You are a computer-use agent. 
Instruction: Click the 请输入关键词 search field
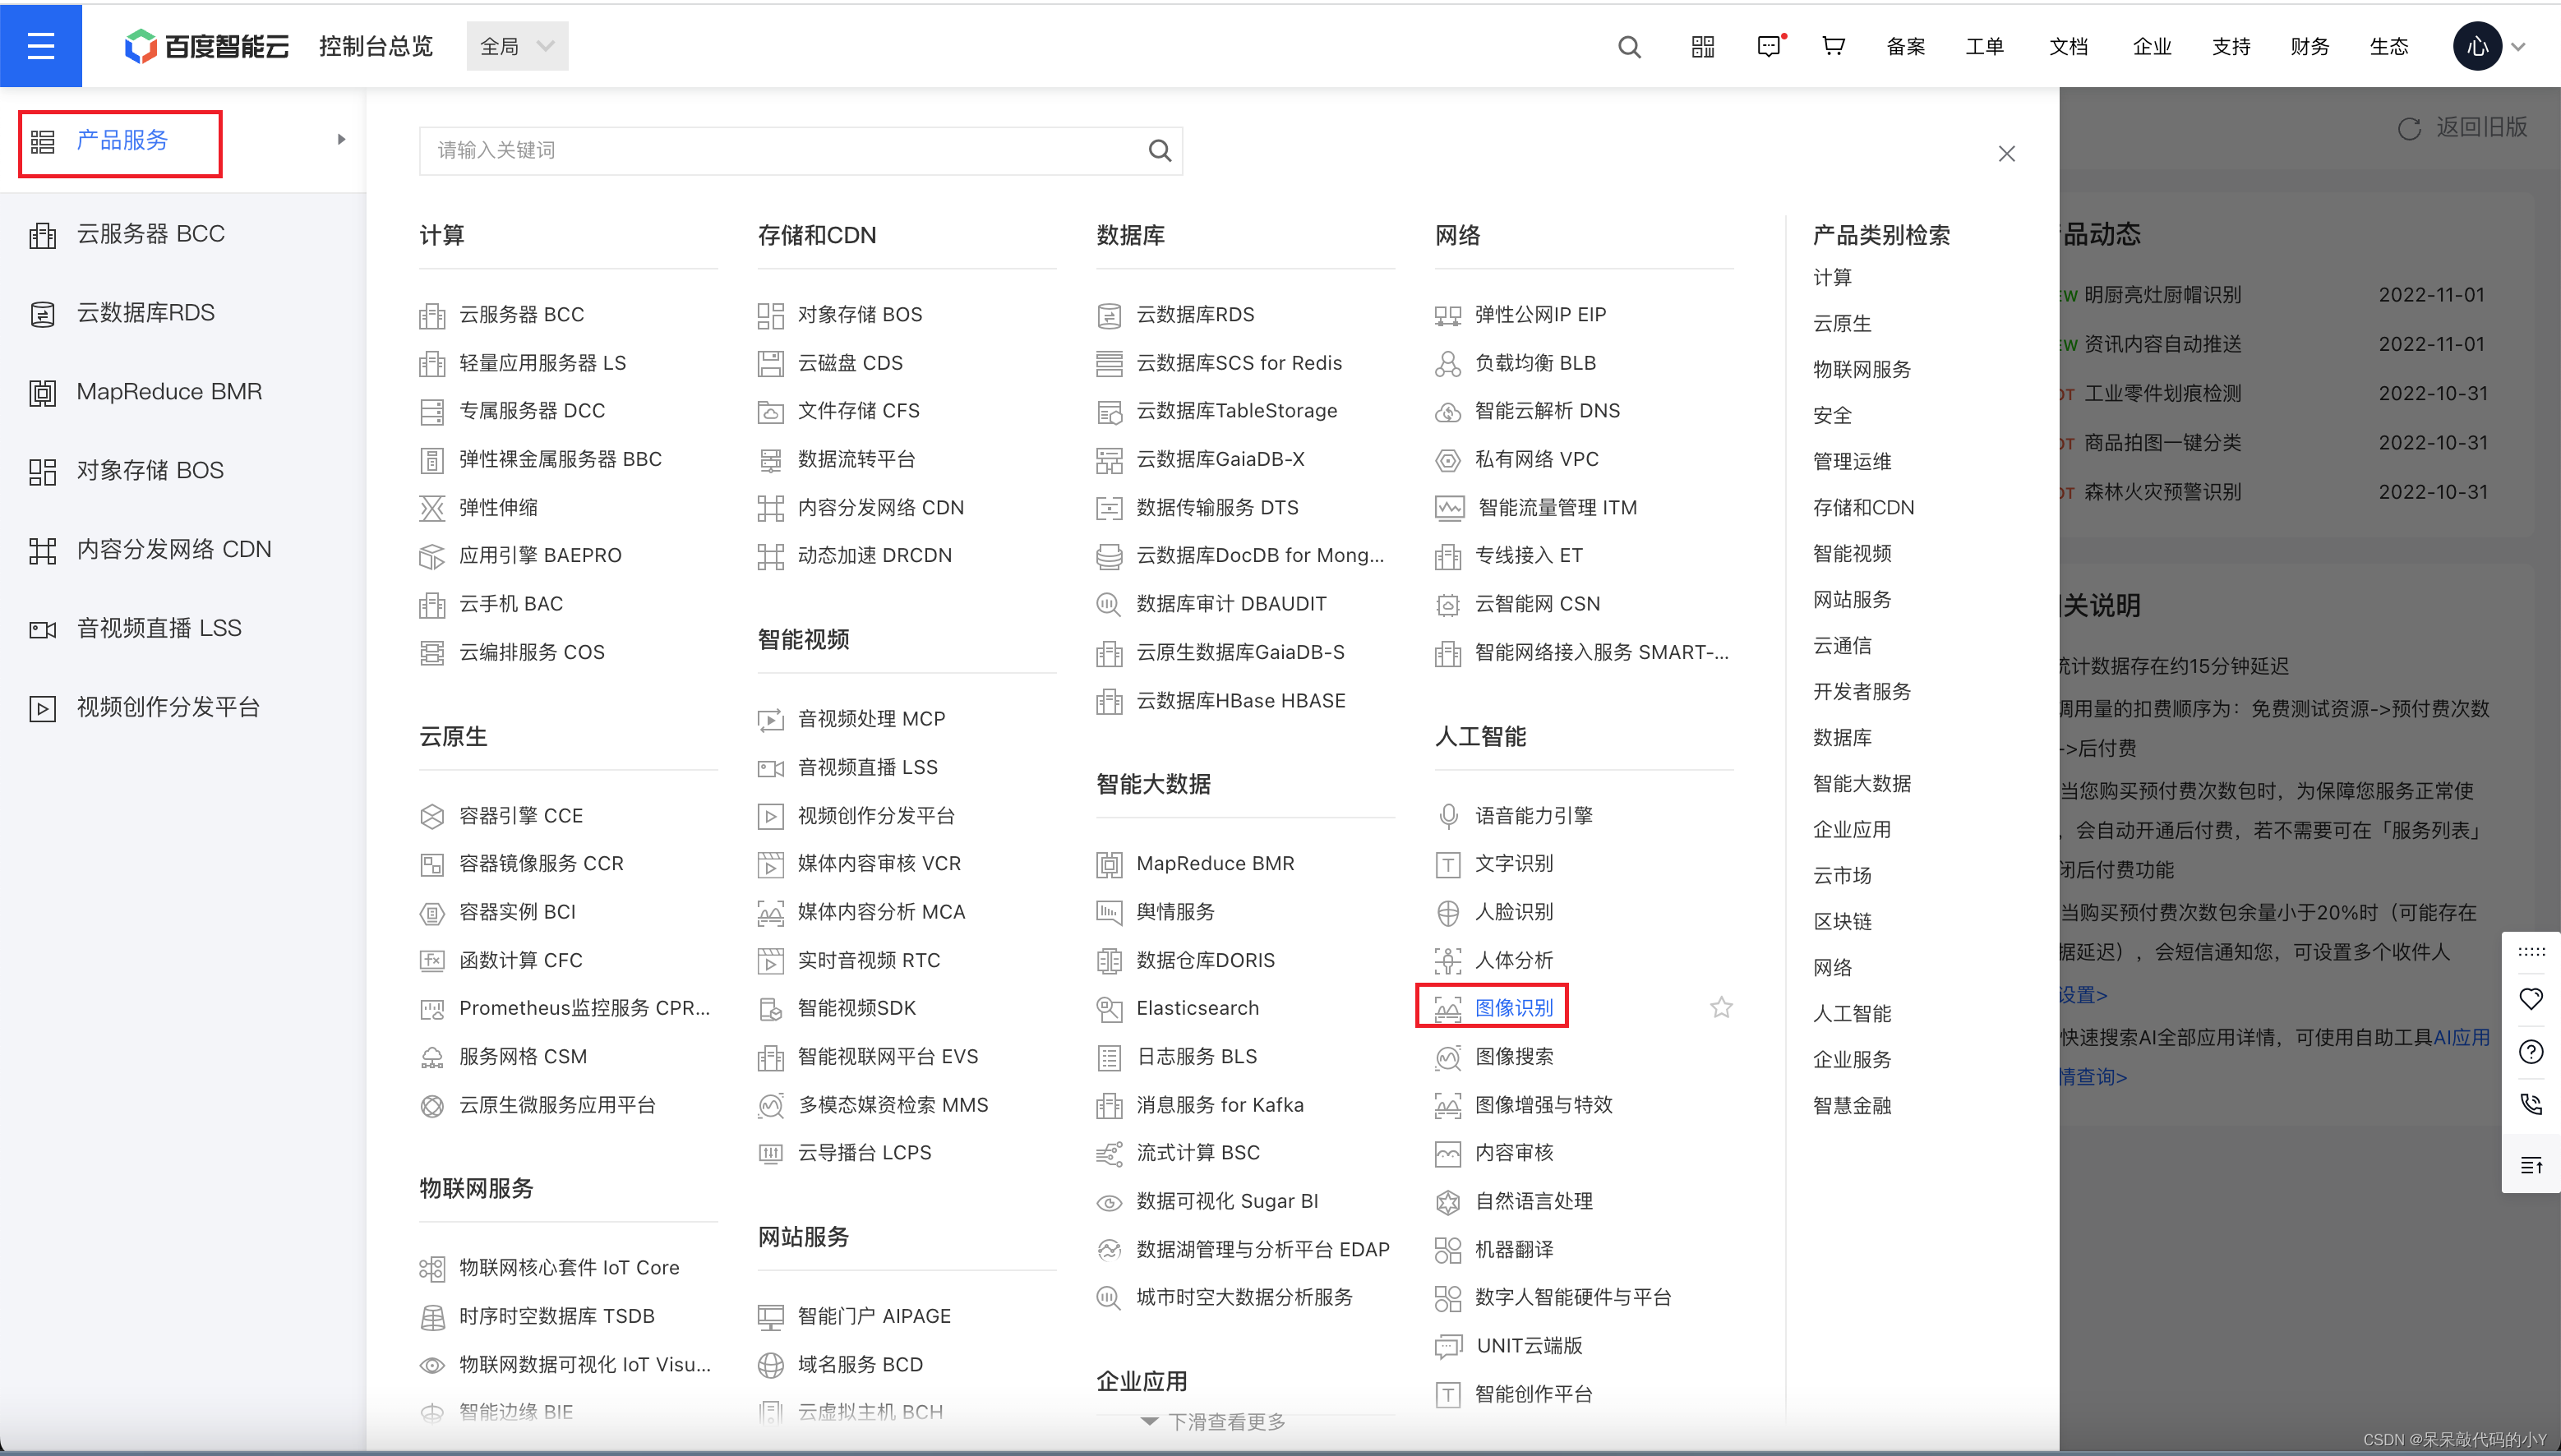pyautogui.click(x=800, y=150)
